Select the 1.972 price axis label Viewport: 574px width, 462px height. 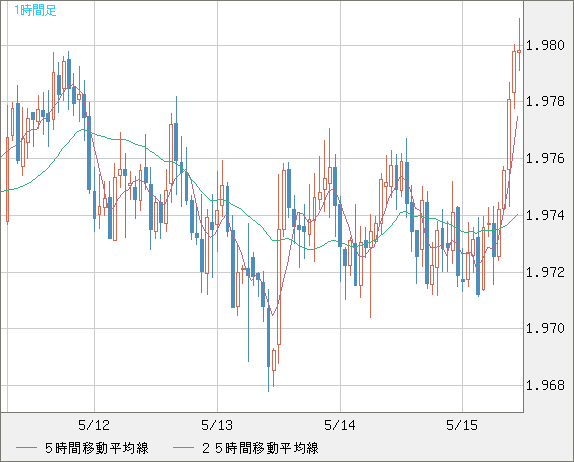click(x=545, y=272)
